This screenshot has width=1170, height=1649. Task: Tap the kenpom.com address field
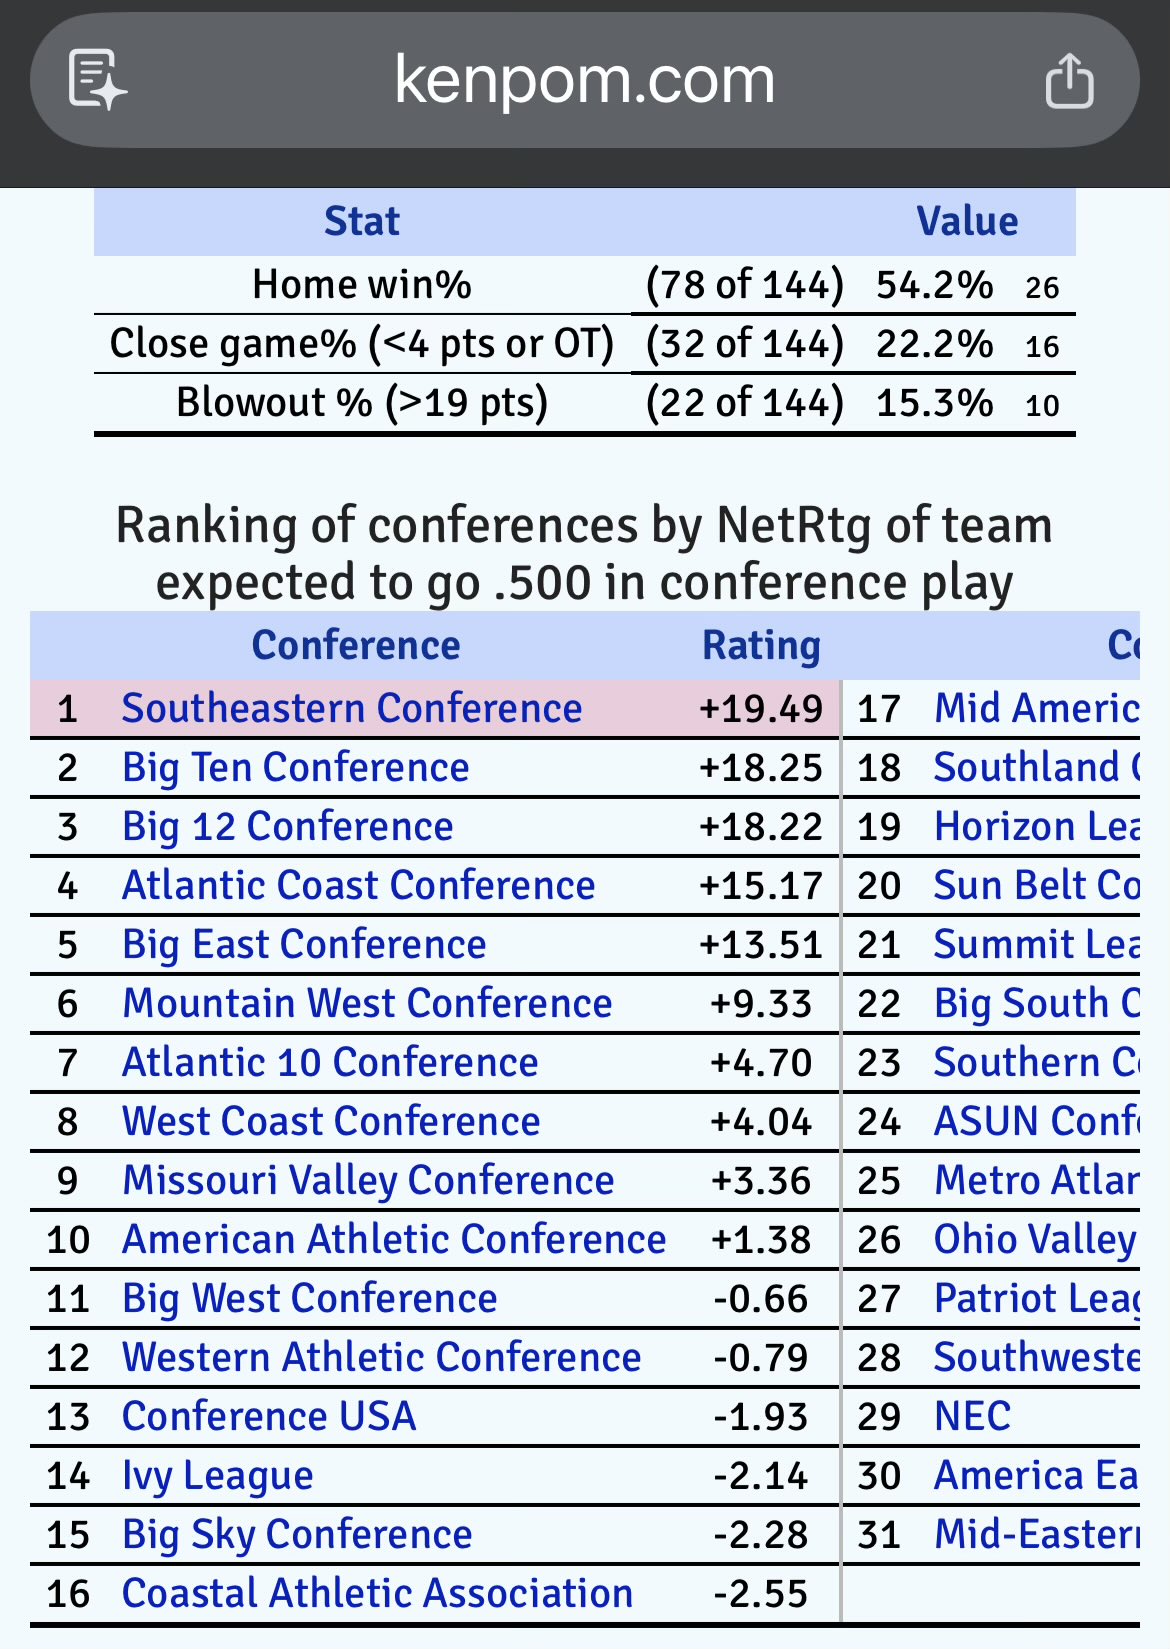(584, 80)
